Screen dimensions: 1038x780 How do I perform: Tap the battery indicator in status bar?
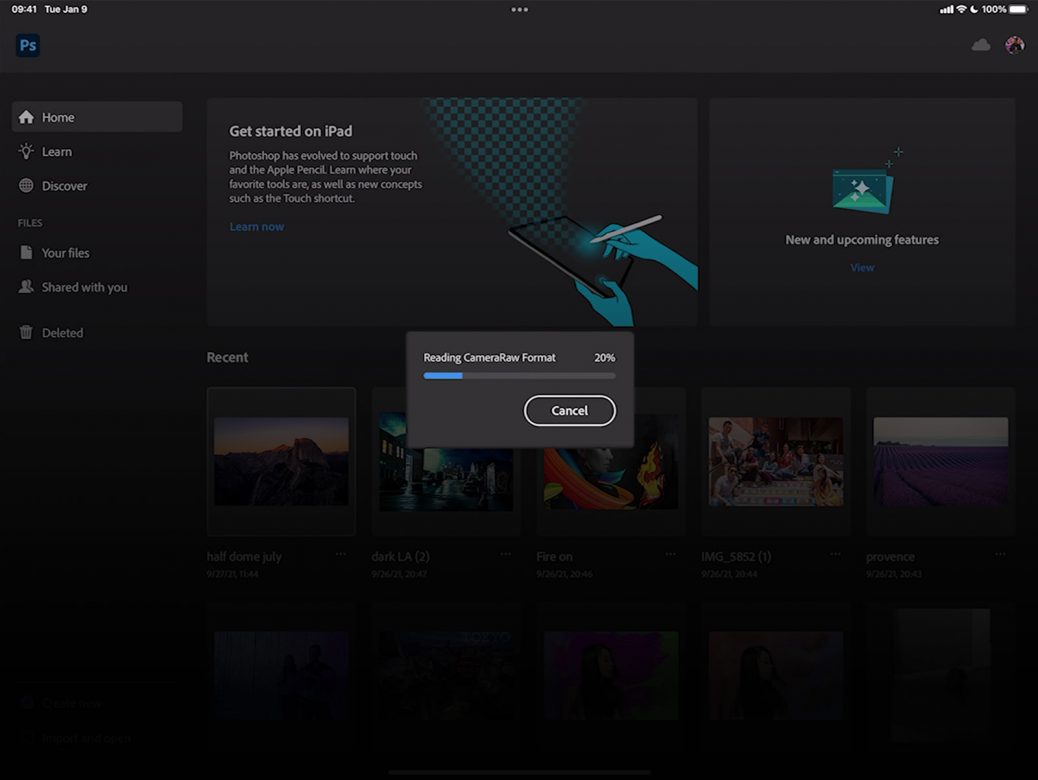pyautogui.click(x=1019, y=9)
